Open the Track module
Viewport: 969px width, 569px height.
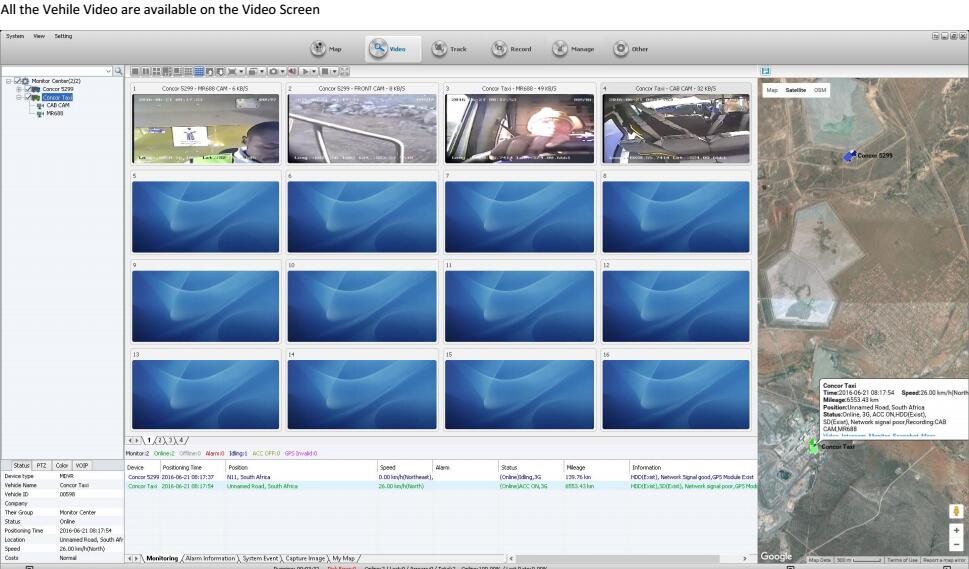[449, 49]
